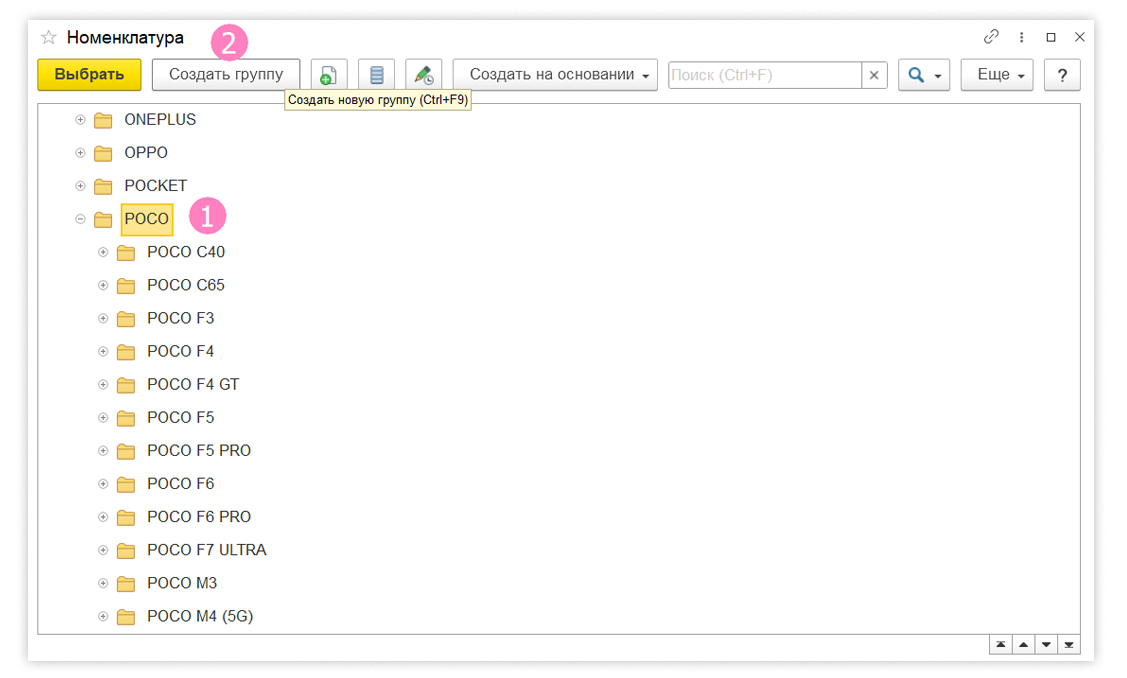
Task: Expand the POCO F6 PRO group
Action: (x=103, y=516)
